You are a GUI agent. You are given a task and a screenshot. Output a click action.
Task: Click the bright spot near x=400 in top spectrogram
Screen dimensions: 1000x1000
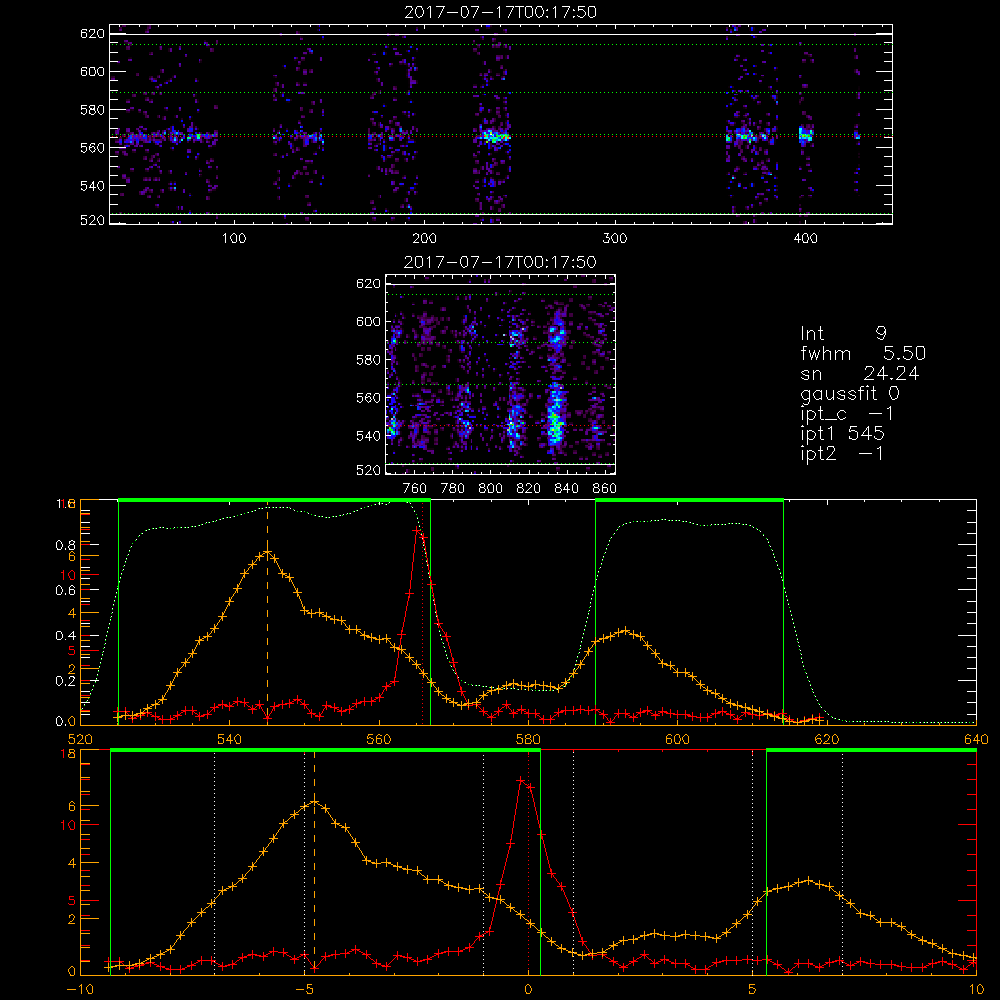(805, 135)
